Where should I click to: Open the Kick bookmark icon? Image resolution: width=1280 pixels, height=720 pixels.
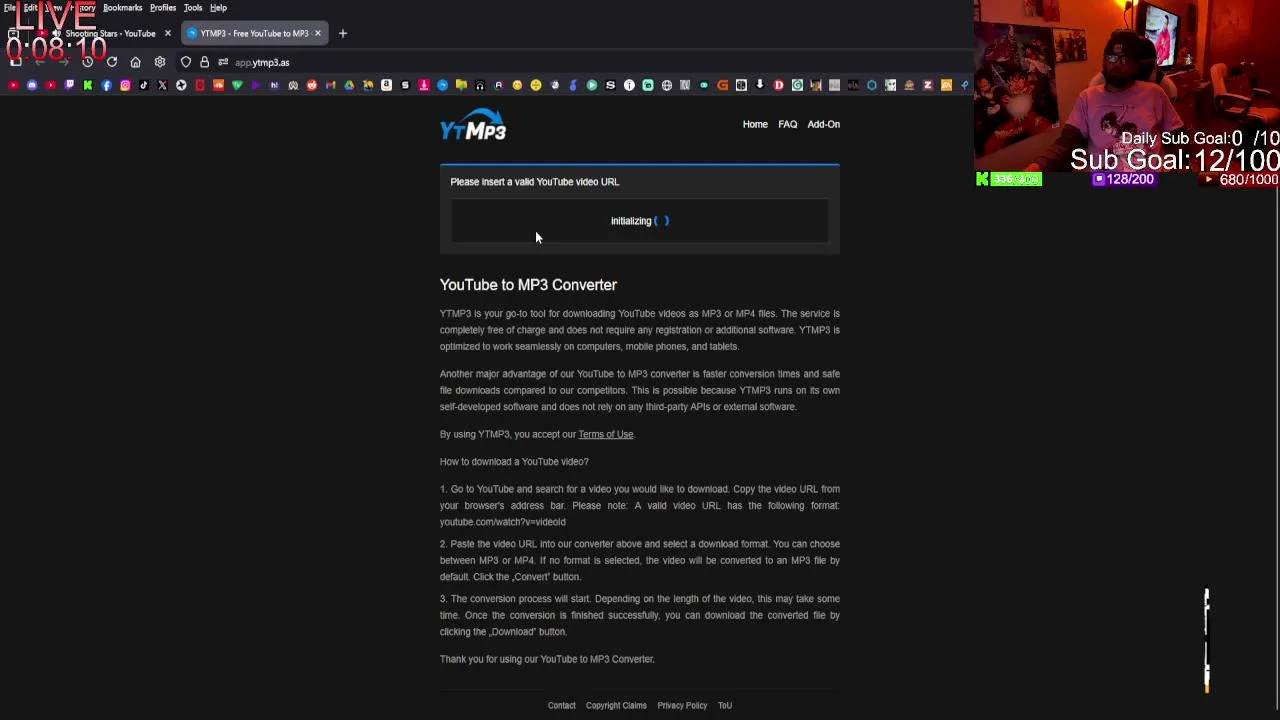(88, 85)
